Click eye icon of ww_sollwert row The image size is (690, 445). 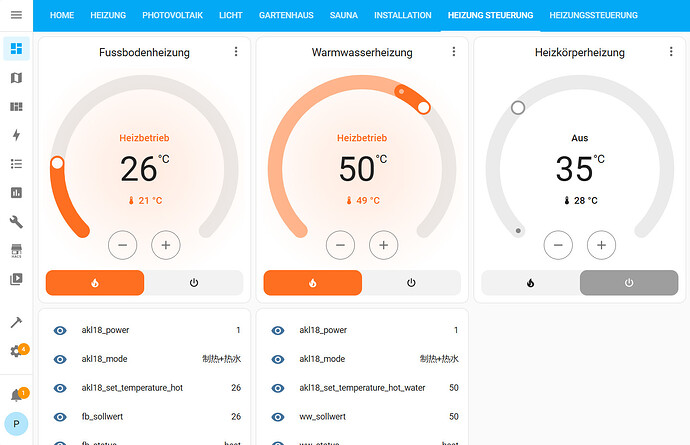278,417
